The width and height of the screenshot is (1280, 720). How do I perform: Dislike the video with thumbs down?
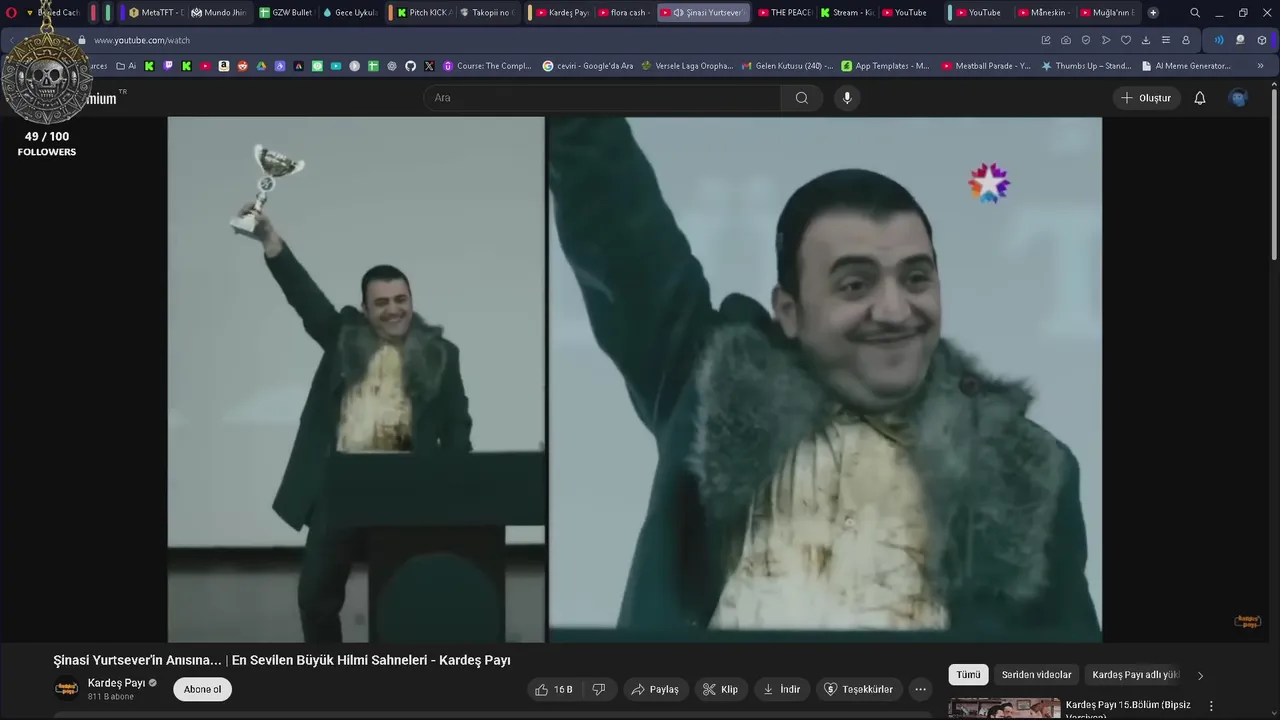point(599,689)
